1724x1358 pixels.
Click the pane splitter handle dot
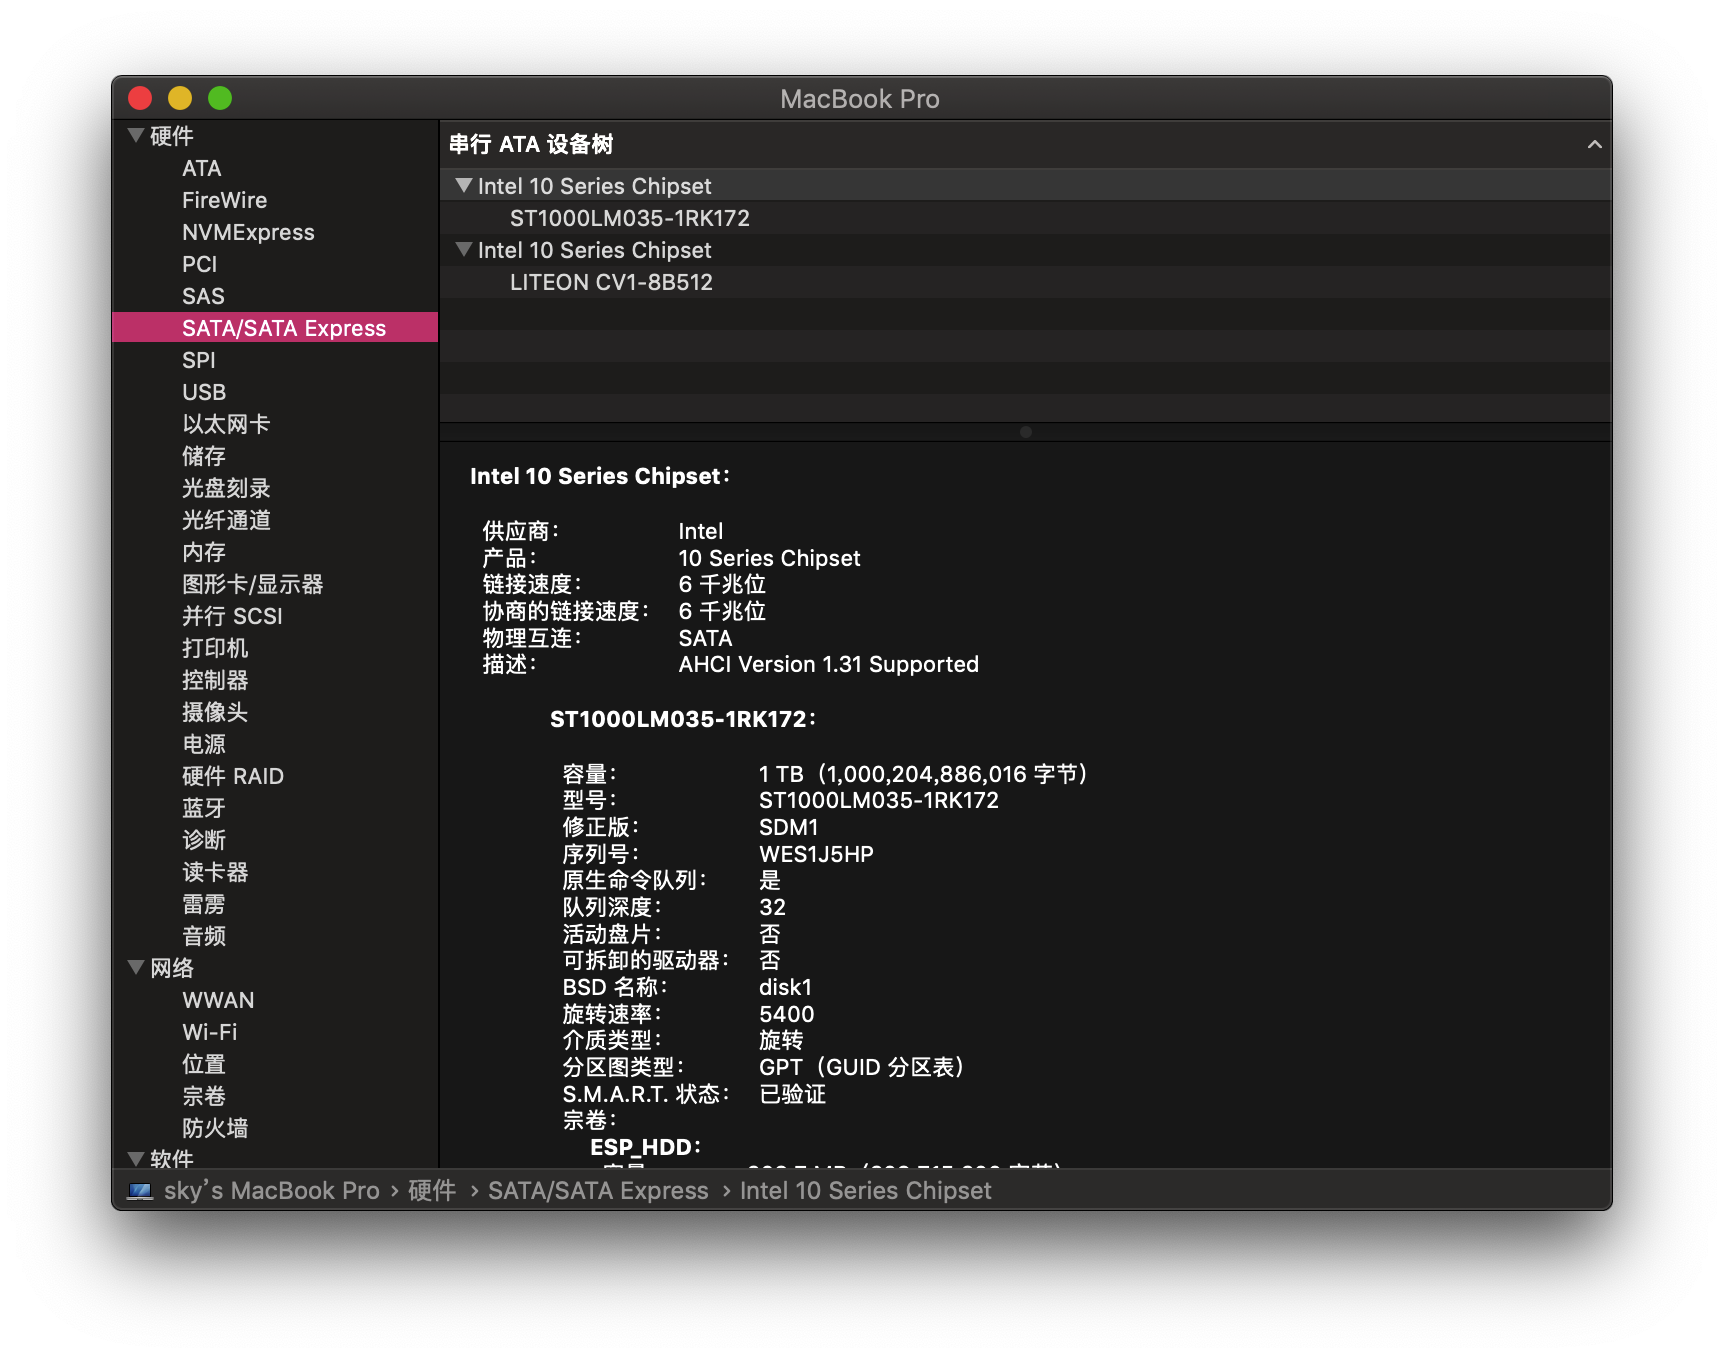click(x=1025, y=432)
